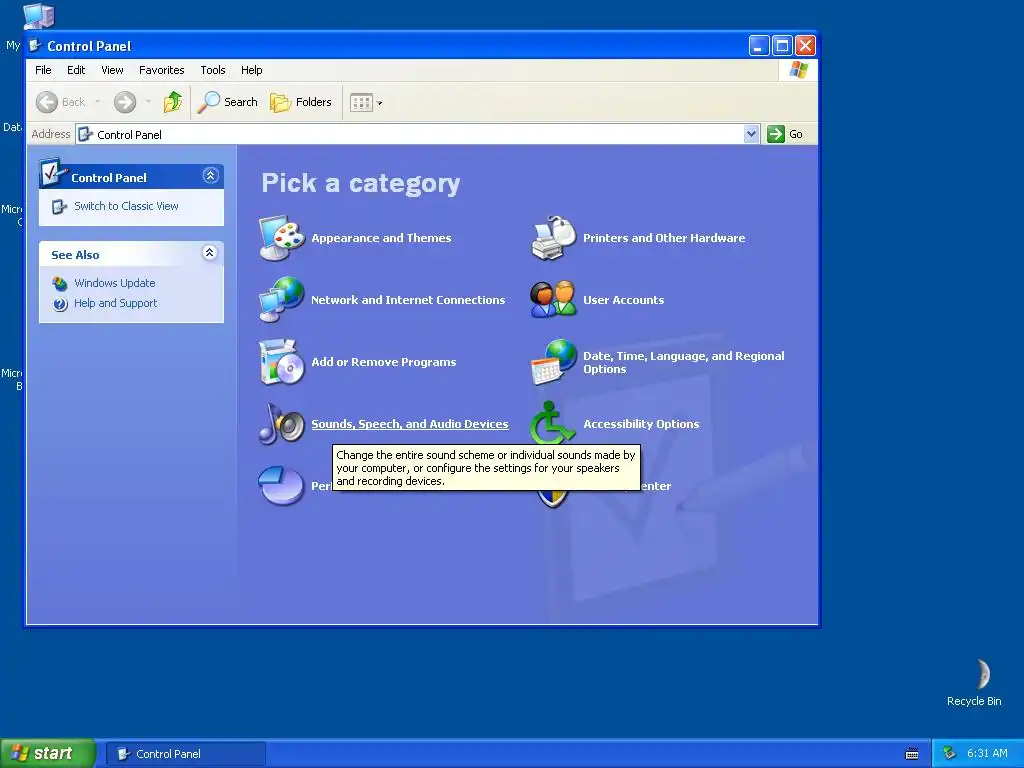1024x768 pixels.
Task: Open the Accessibility Options wheelchair icon
Action: 552,422
